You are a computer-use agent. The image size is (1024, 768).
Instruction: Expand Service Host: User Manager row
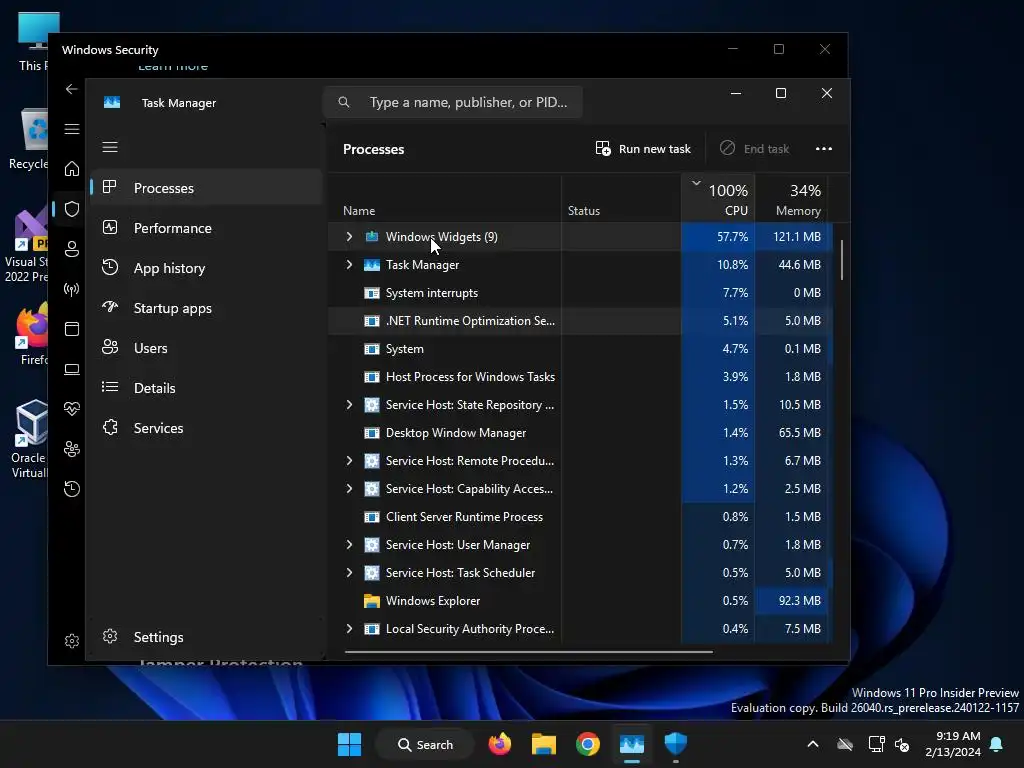(349, 545)
